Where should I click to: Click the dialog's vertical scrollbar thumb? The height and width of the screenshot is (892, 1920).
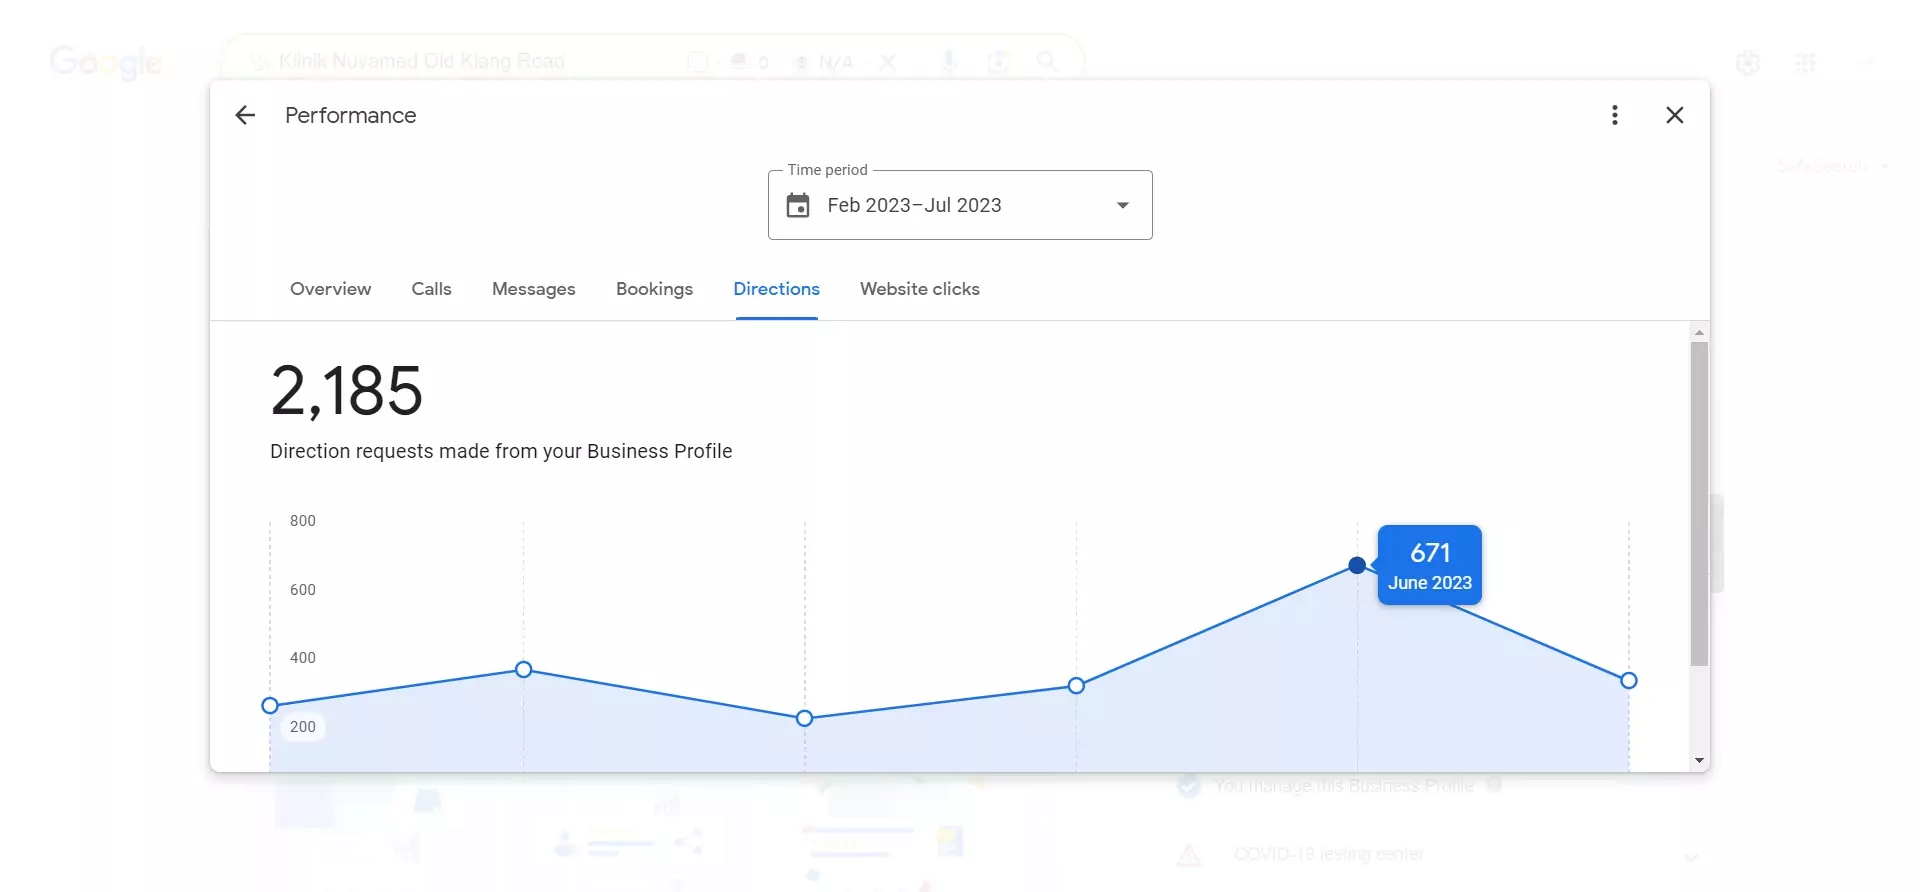pyautogui.click(x=1699, y=504)
